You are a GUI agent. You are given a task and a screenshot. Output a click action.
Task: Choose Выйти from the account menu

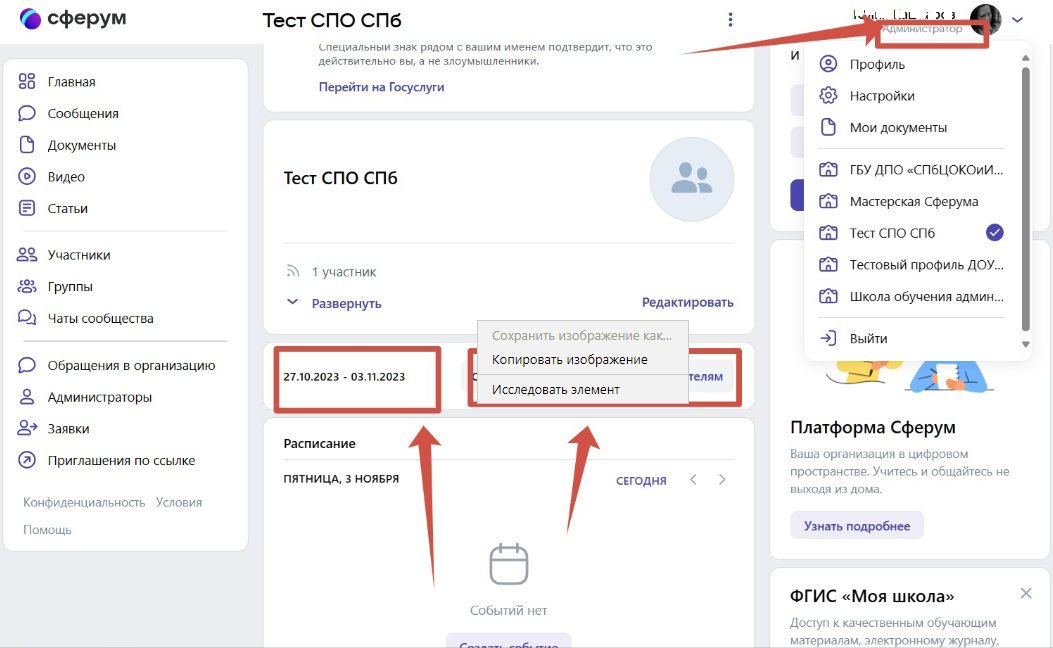point(868,339)
